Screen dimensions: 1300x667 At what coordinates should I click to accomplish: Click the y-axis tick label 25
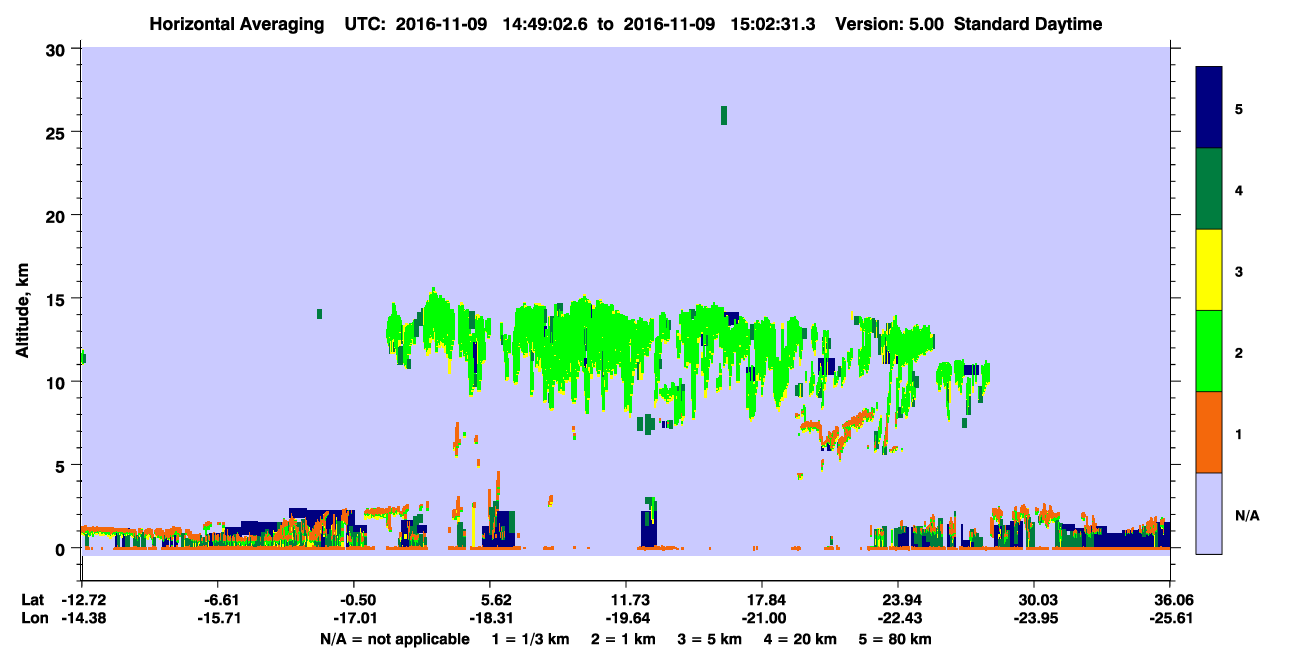click(57, 132)
